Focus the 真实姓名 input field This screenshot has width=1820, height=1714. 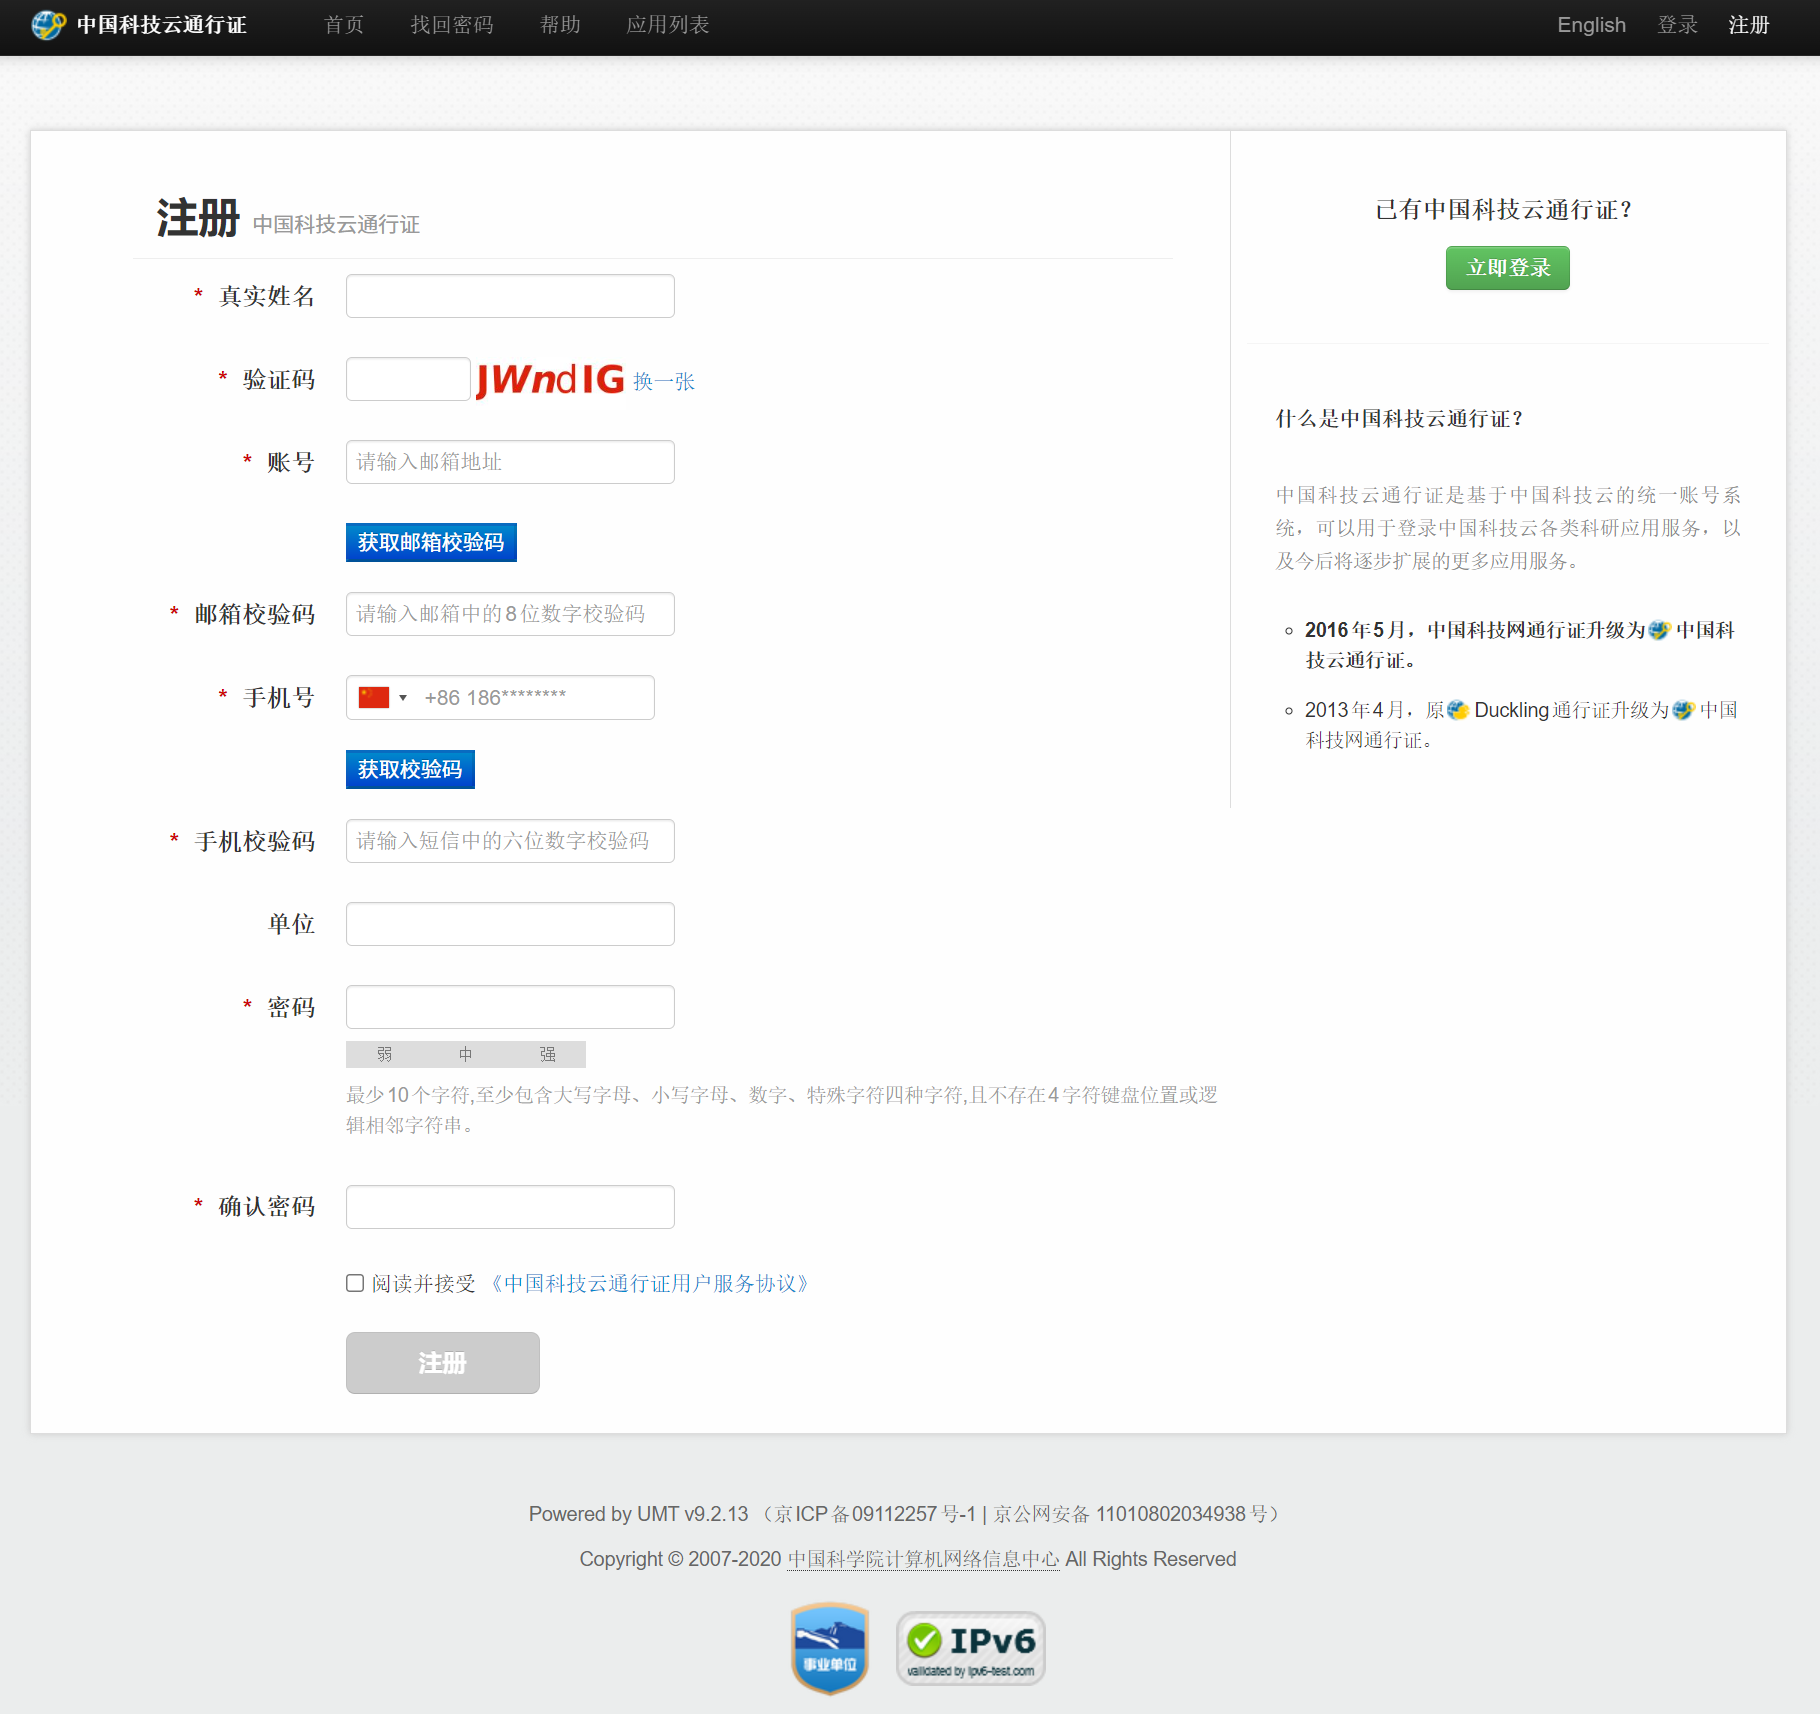coord(510,296)
